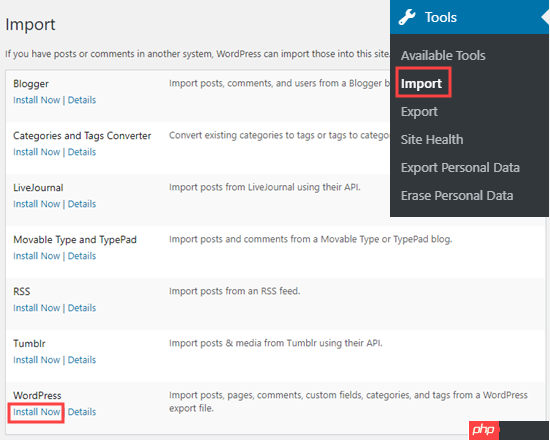The image size is (550, 440).
Task: Install the Tumblr importer now
Action: click(36, 360)
